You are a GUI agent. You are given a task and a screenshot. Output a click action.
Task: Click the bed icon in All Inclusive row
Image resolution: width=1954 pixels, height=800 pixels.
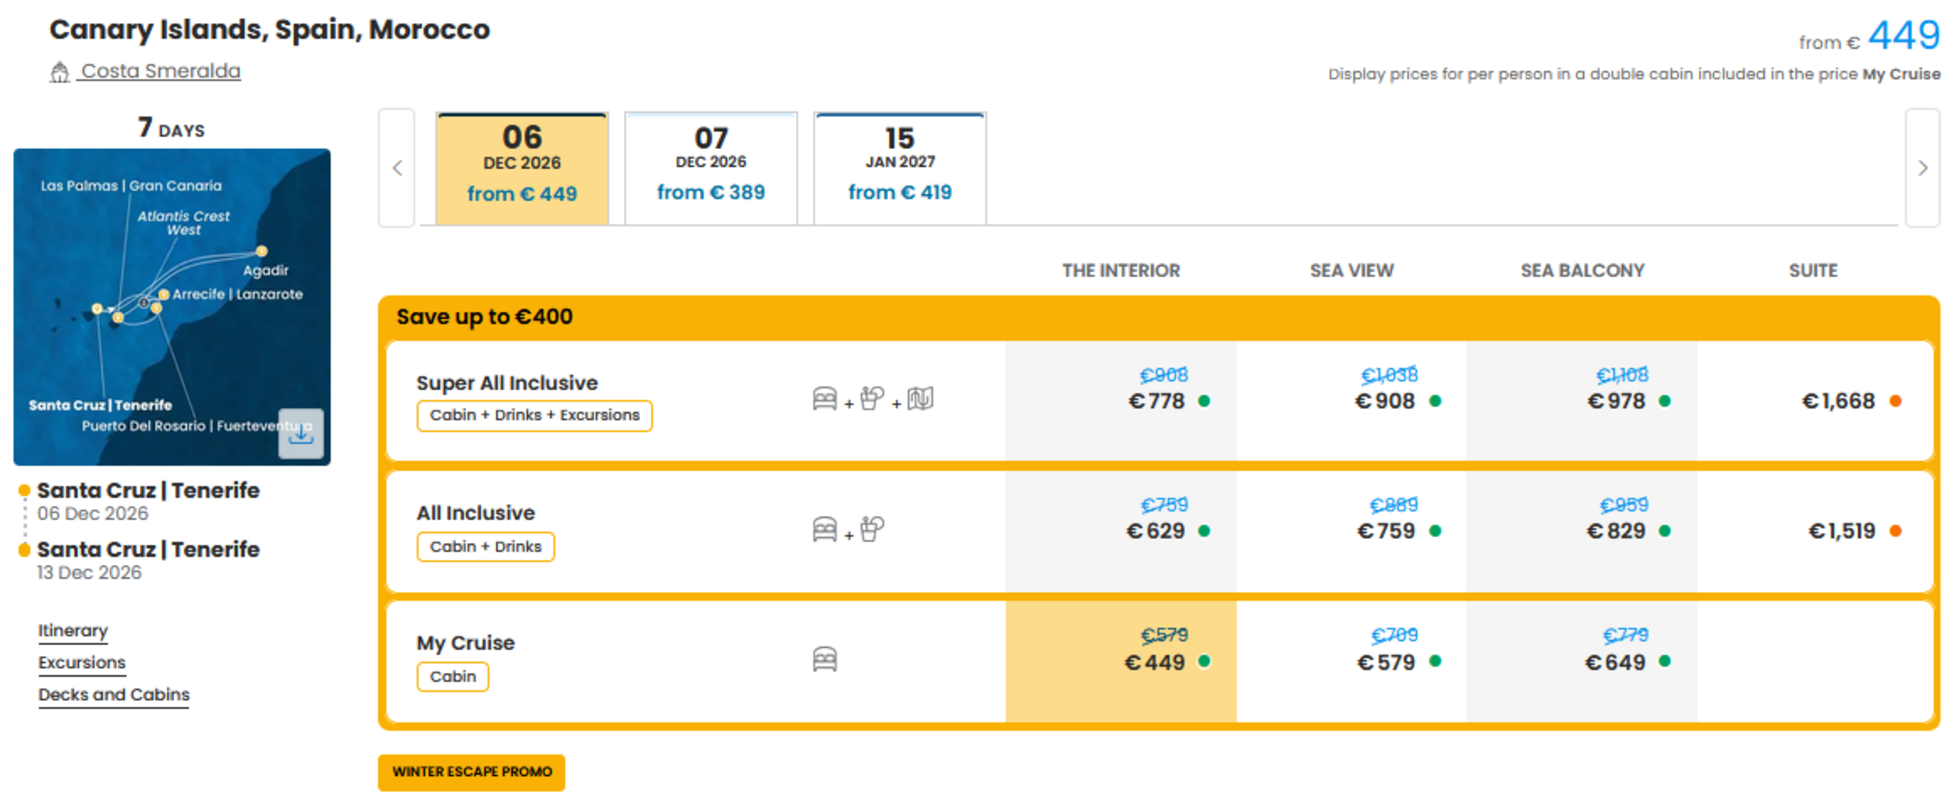click(825, 529)
